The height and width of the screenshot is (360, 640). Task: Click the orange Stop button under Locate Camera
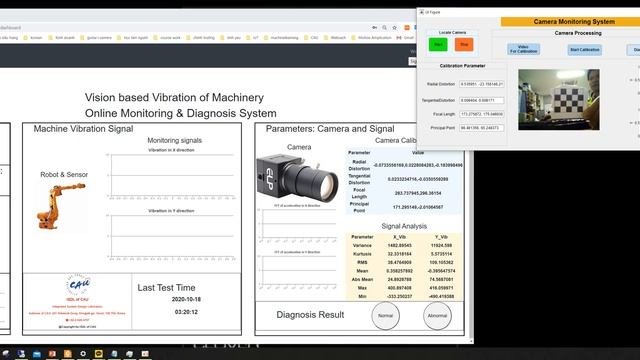point(464,44)
